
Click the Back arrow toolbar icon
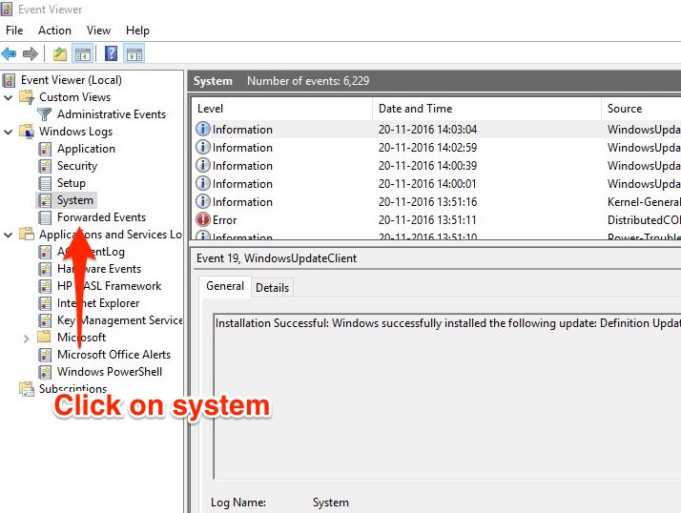click(9, 54)
